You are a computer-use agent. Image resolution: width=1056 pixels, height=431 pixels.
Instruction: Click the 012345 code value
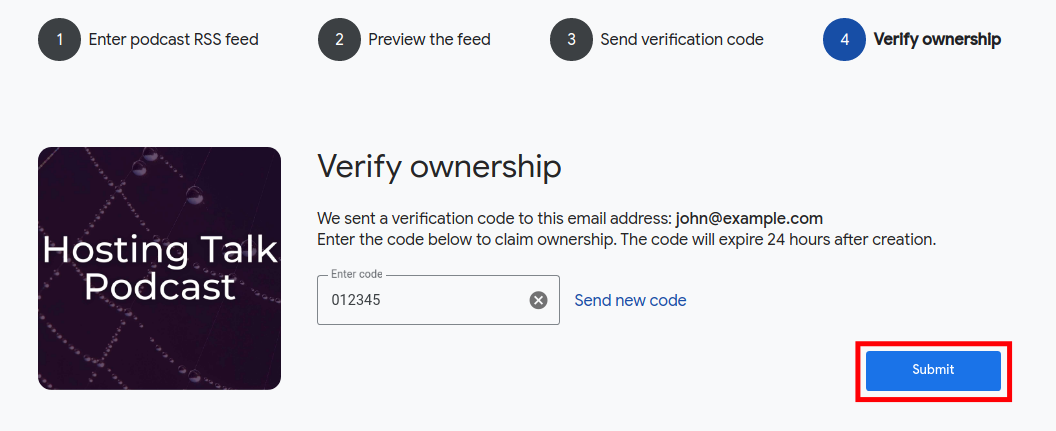(356, 300)
